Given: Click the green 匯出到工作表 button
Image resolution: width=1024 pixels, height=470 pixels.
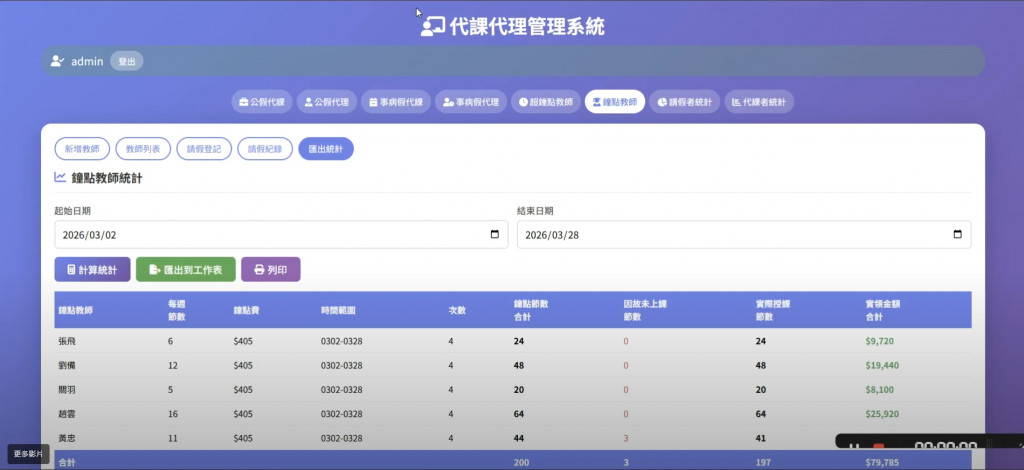Looking at the screenshot, I should (185, 270).
